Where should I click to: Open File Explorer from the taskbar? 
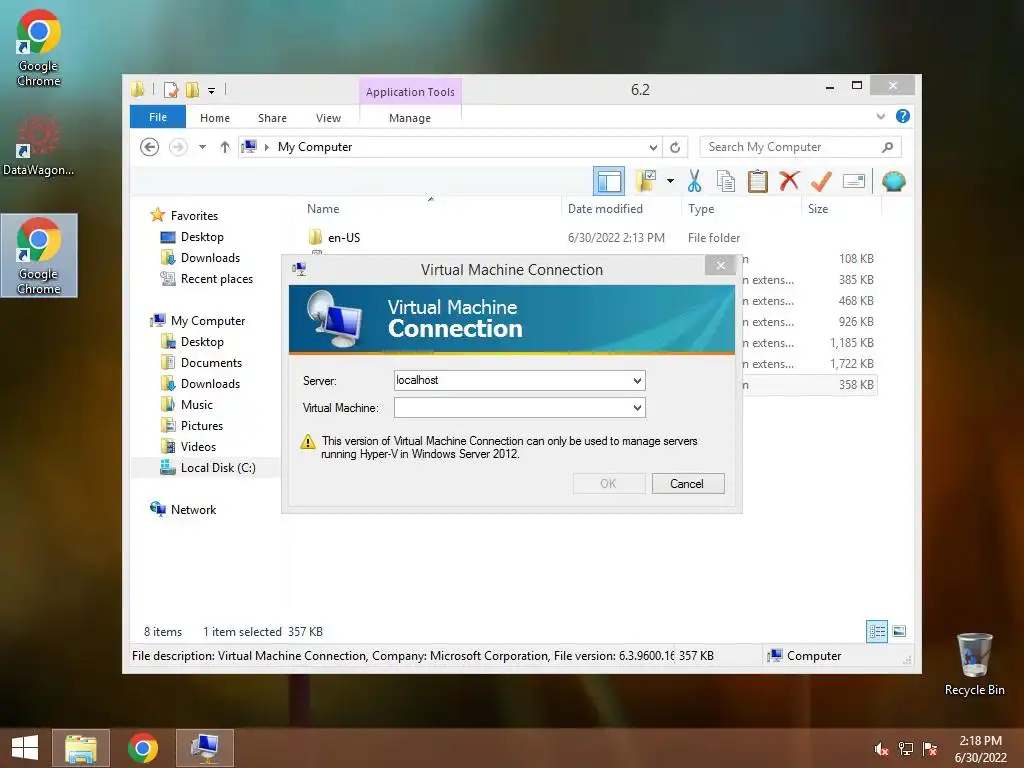pos(80,748)
